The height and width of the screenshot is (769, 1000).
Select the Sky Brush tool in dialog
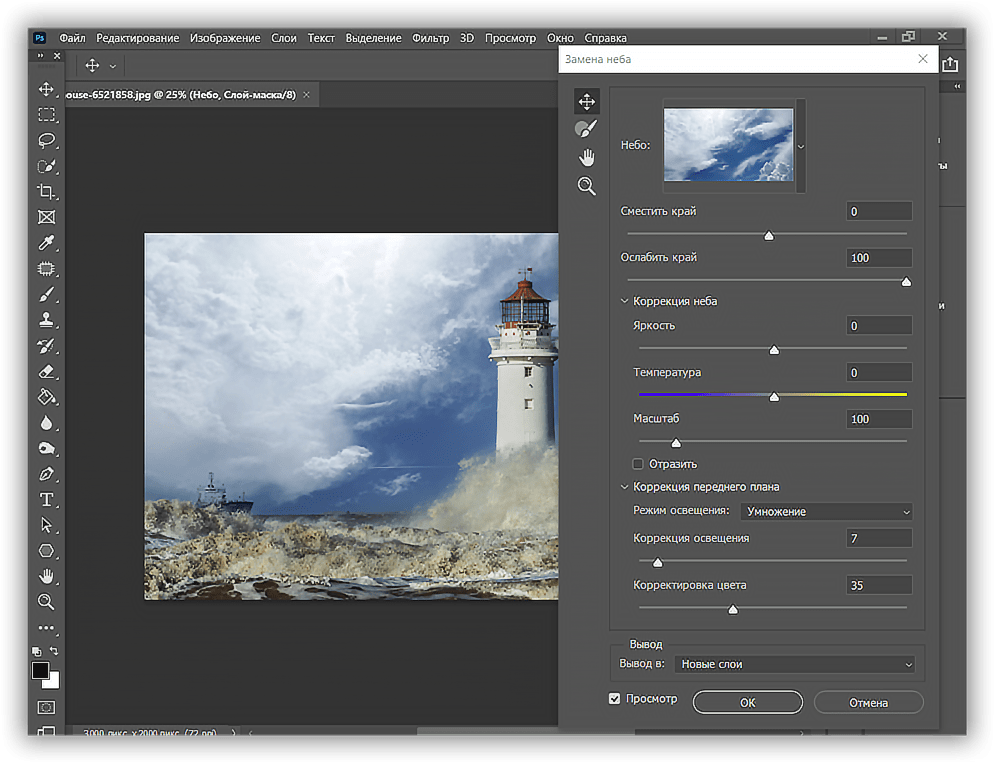[586, 129]
